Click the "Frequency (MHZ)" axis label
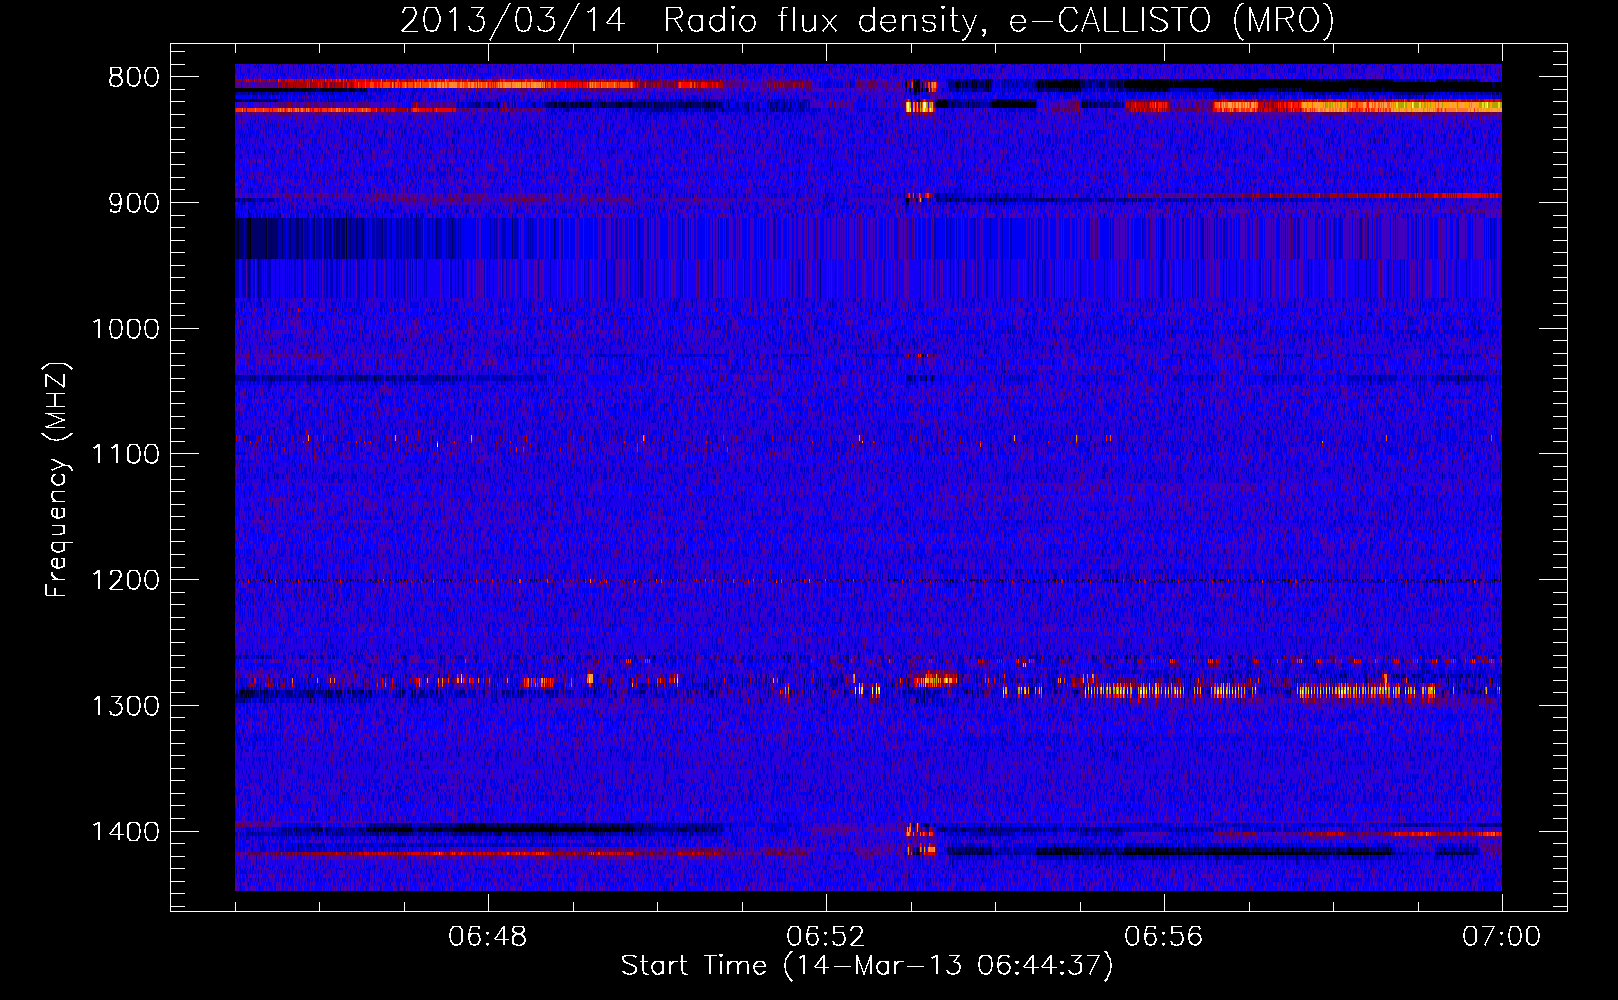Viewport: 1618px width, 1000px height. (58, 479)
